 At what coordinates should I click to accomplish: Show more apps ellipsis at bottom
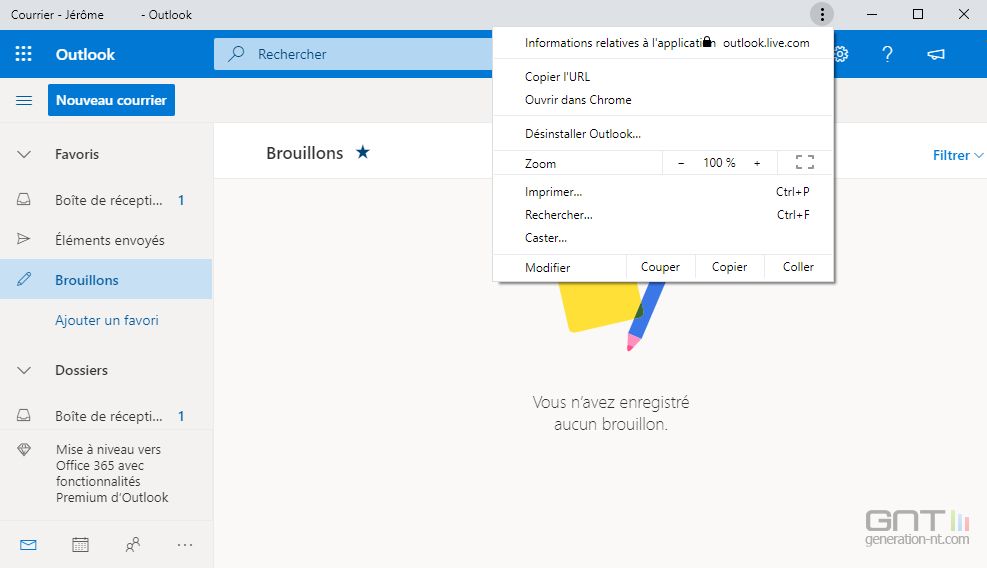click(x=185, y=545)
